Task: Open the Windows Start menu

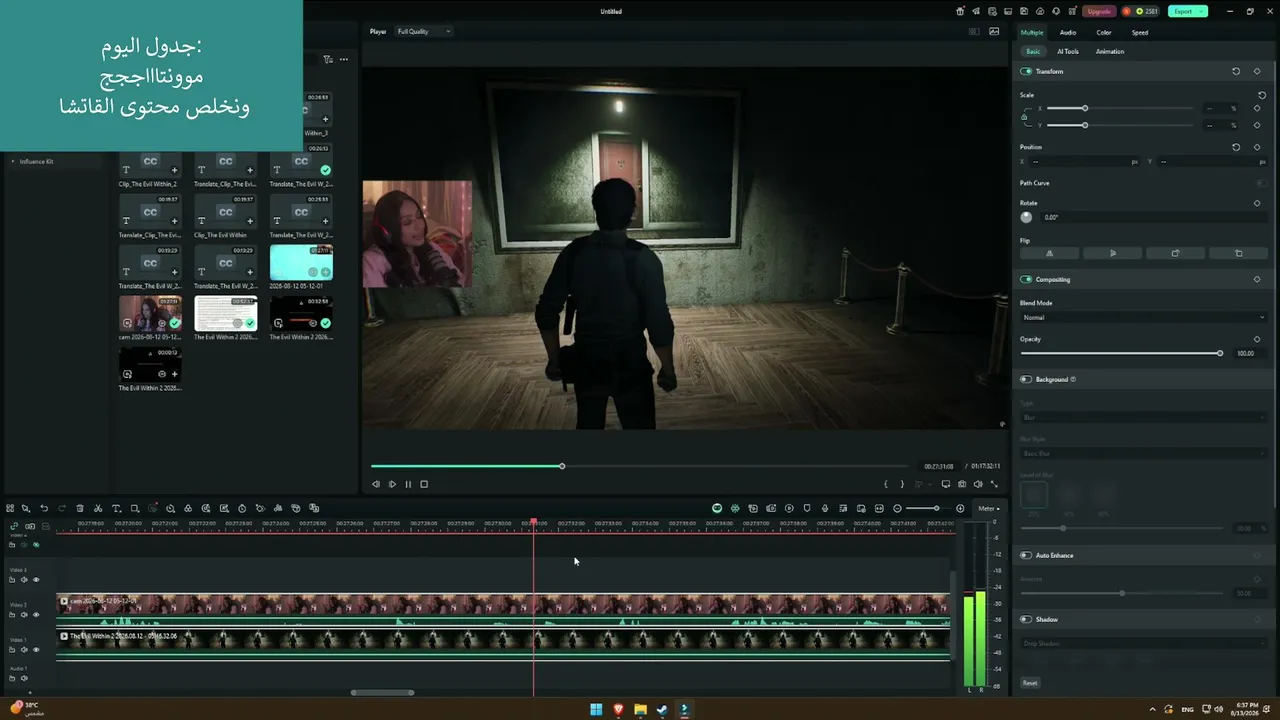Action: 596,710
